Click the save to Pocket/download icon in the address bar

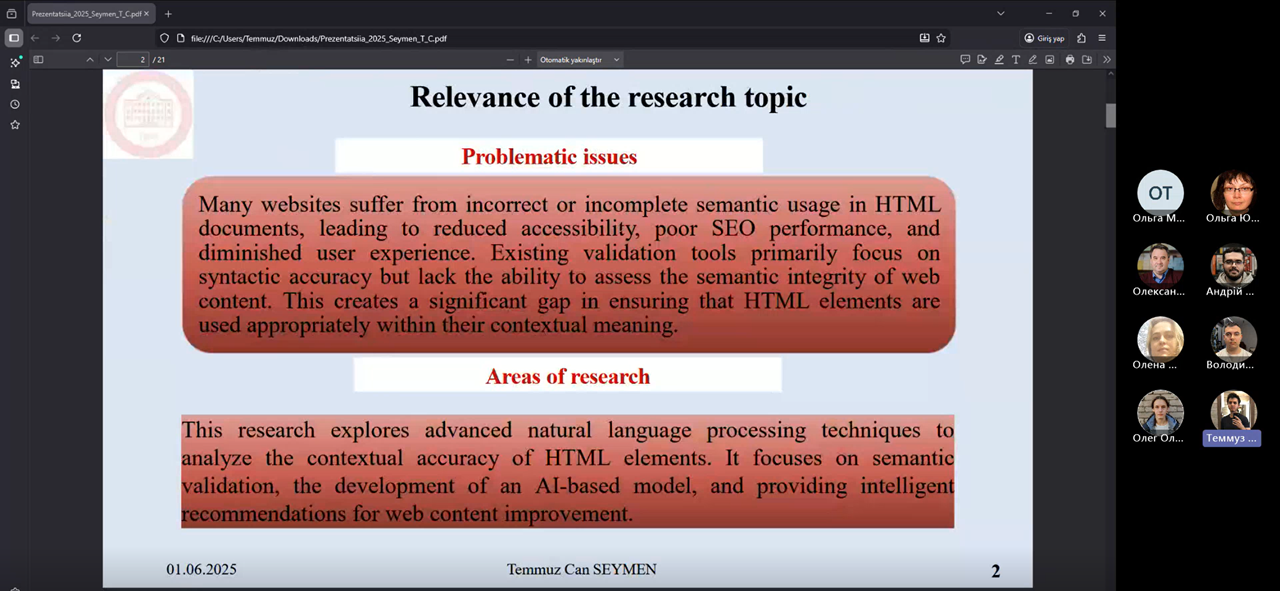924,38
